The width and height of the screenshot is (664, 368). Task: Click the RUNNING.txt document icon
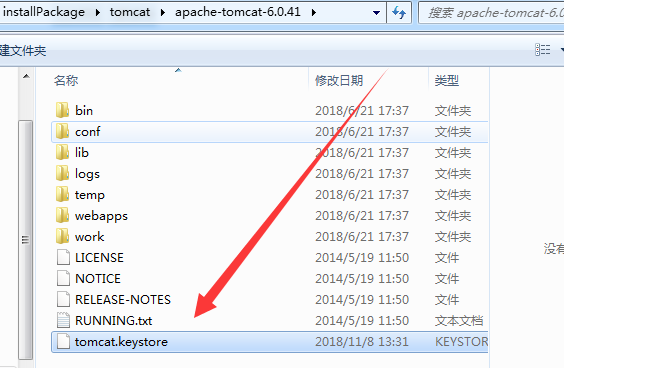pyautogui.click(x=63, y=320)
